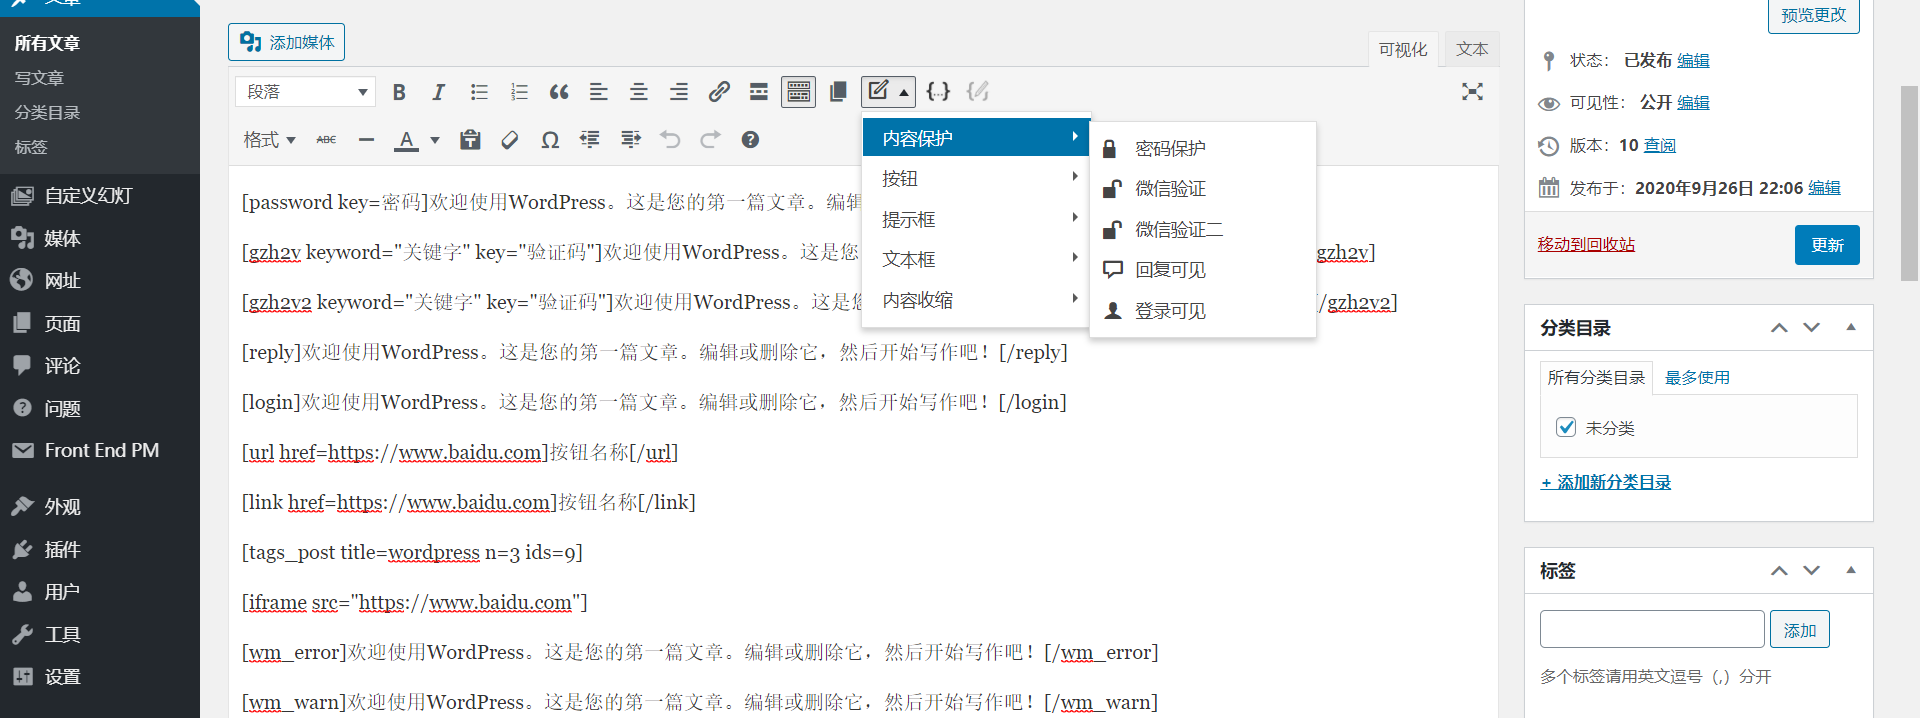Click + 添加新分类目录 link
The height and width of the screenshot is (718, 1920).
pos(1605,482)
